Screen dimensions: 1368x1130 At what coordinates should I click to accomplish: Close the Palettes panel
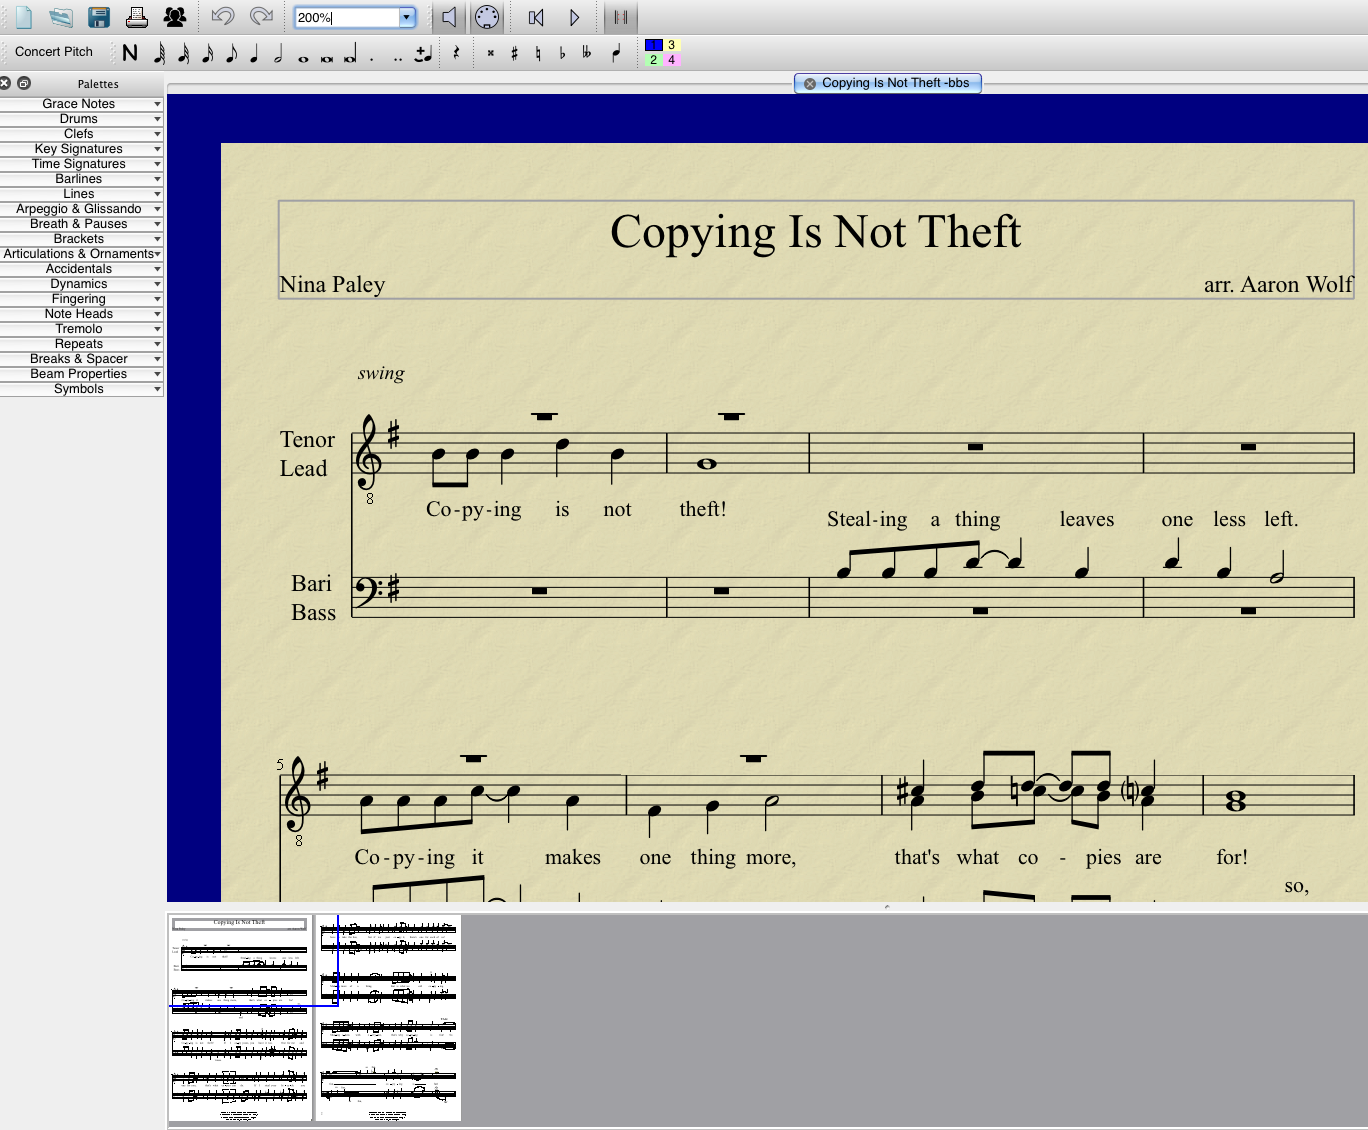(5, 83)
